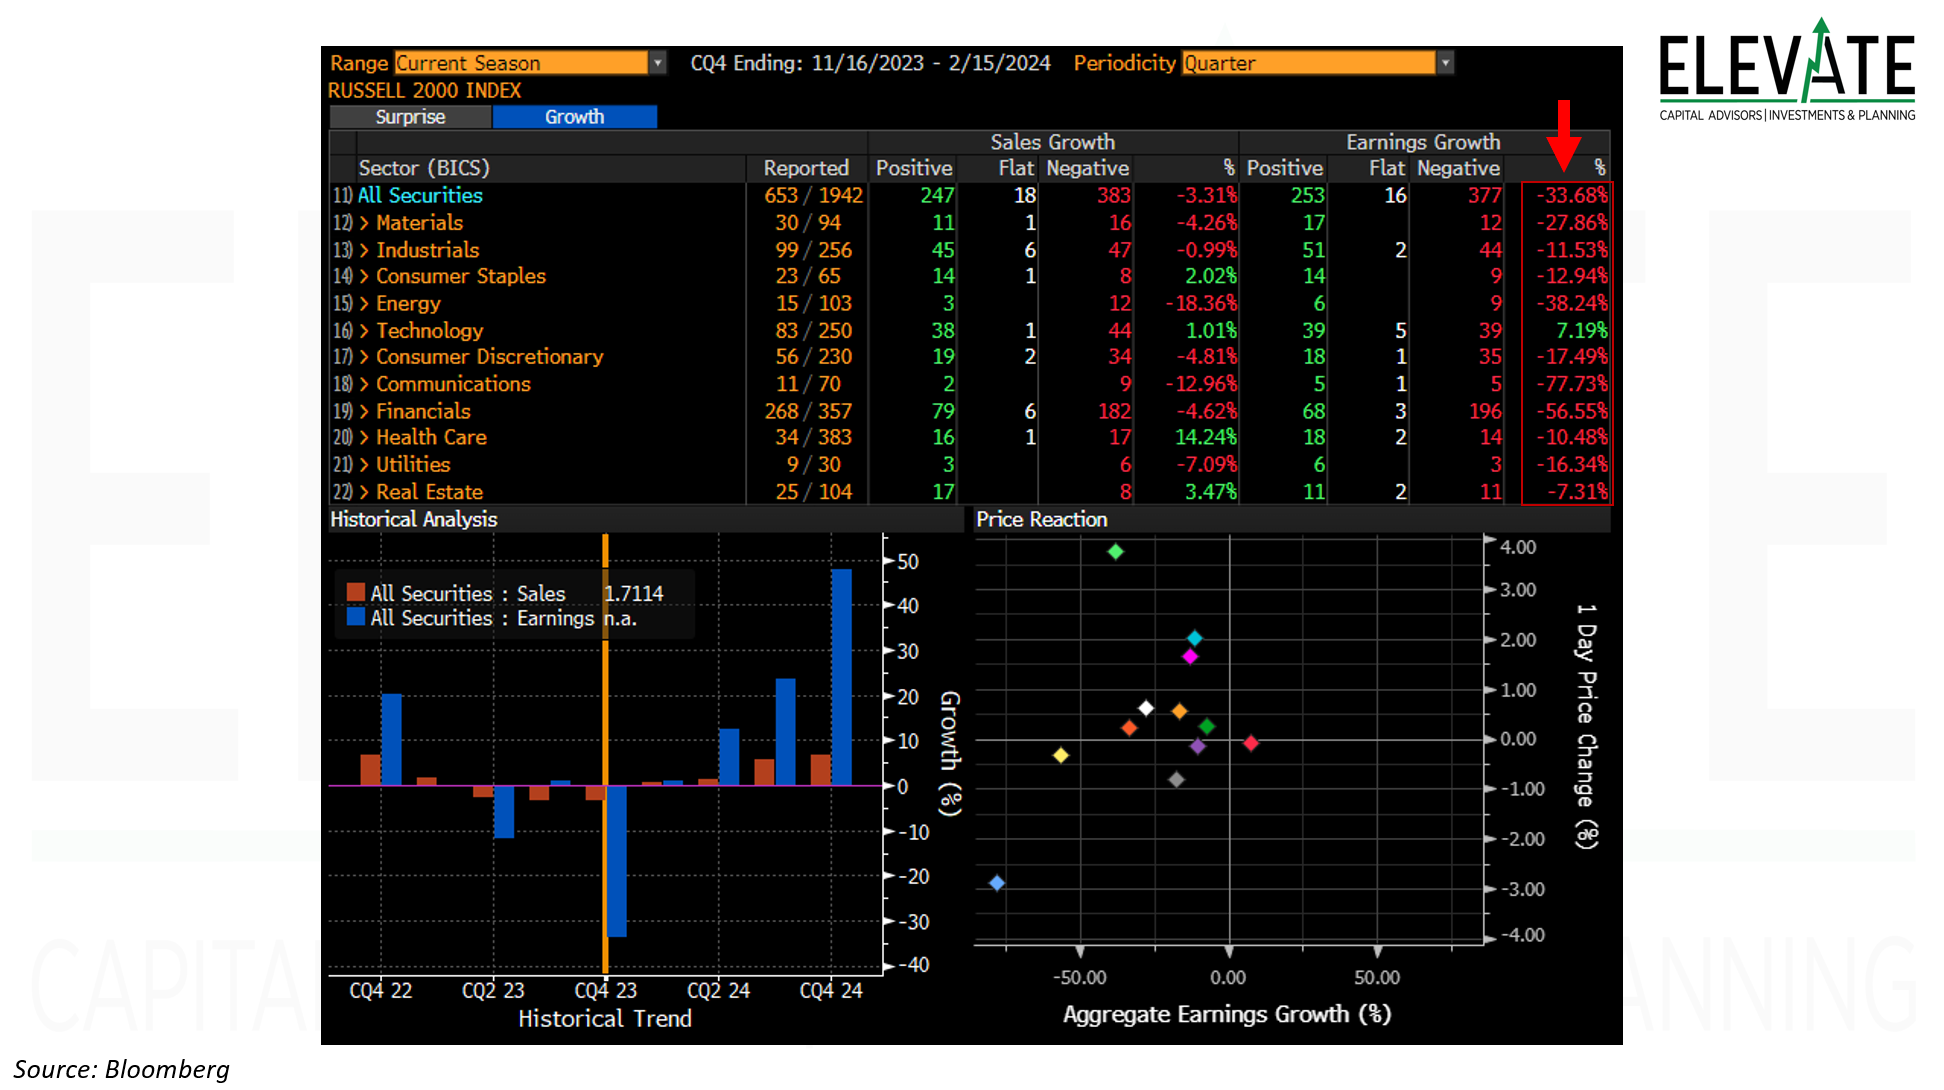Viewport: 1944px width, 1090px height.
Task: Click the Source: Bloomberg caption
Action: 122,1069
